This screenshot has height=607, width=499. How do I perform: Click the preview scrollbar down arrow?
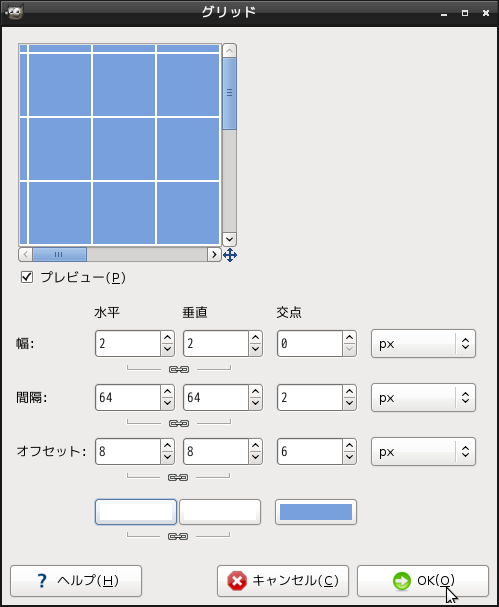(229, 239)
